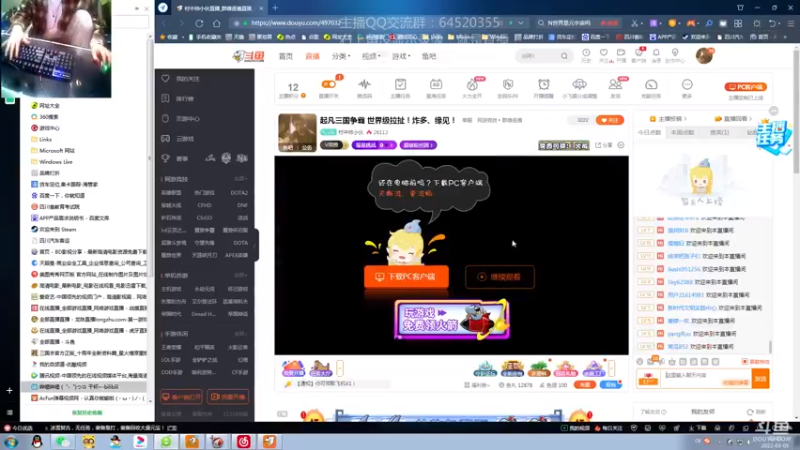
Task: Expand the 手游休闲 section '全部' link
Action: click(x=240, y=334)
